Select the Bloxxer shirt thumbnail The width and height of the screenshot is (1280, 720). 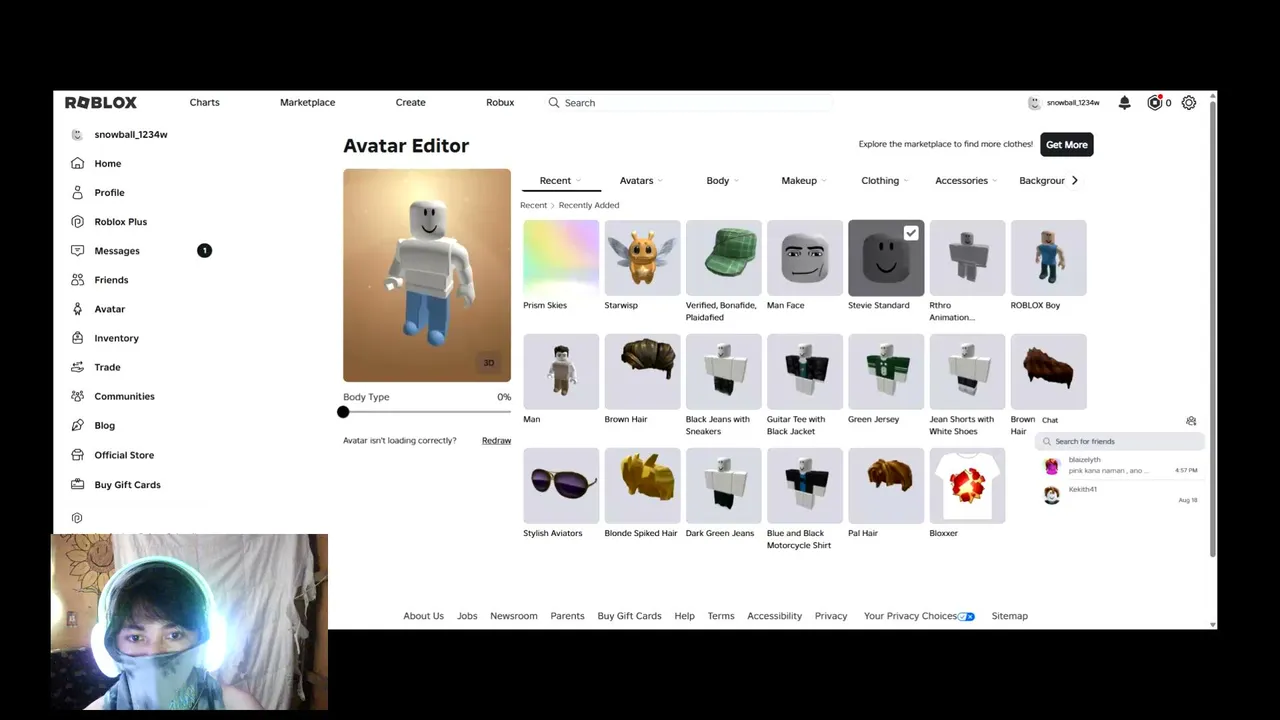pos(967,486)
